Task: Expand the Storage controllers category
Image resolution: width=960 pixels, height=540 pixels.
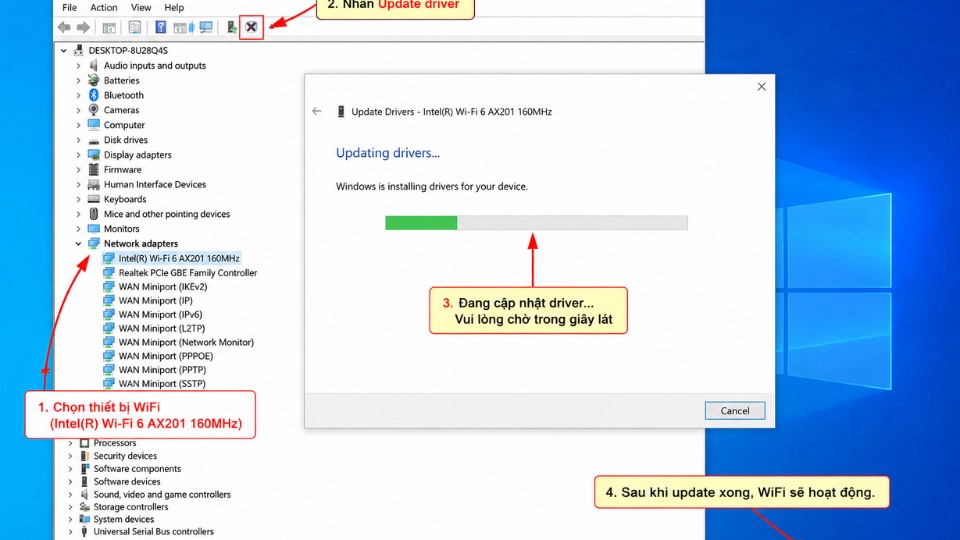Action: (x=70, y=507)
